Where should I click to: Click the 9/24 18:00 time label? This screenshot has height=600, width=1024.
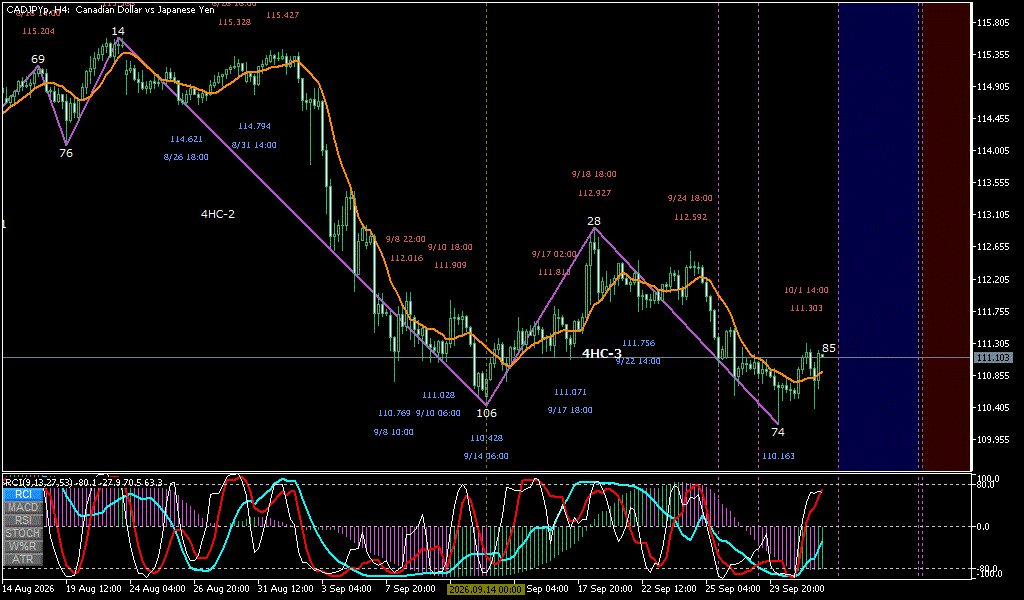(690, 198)
